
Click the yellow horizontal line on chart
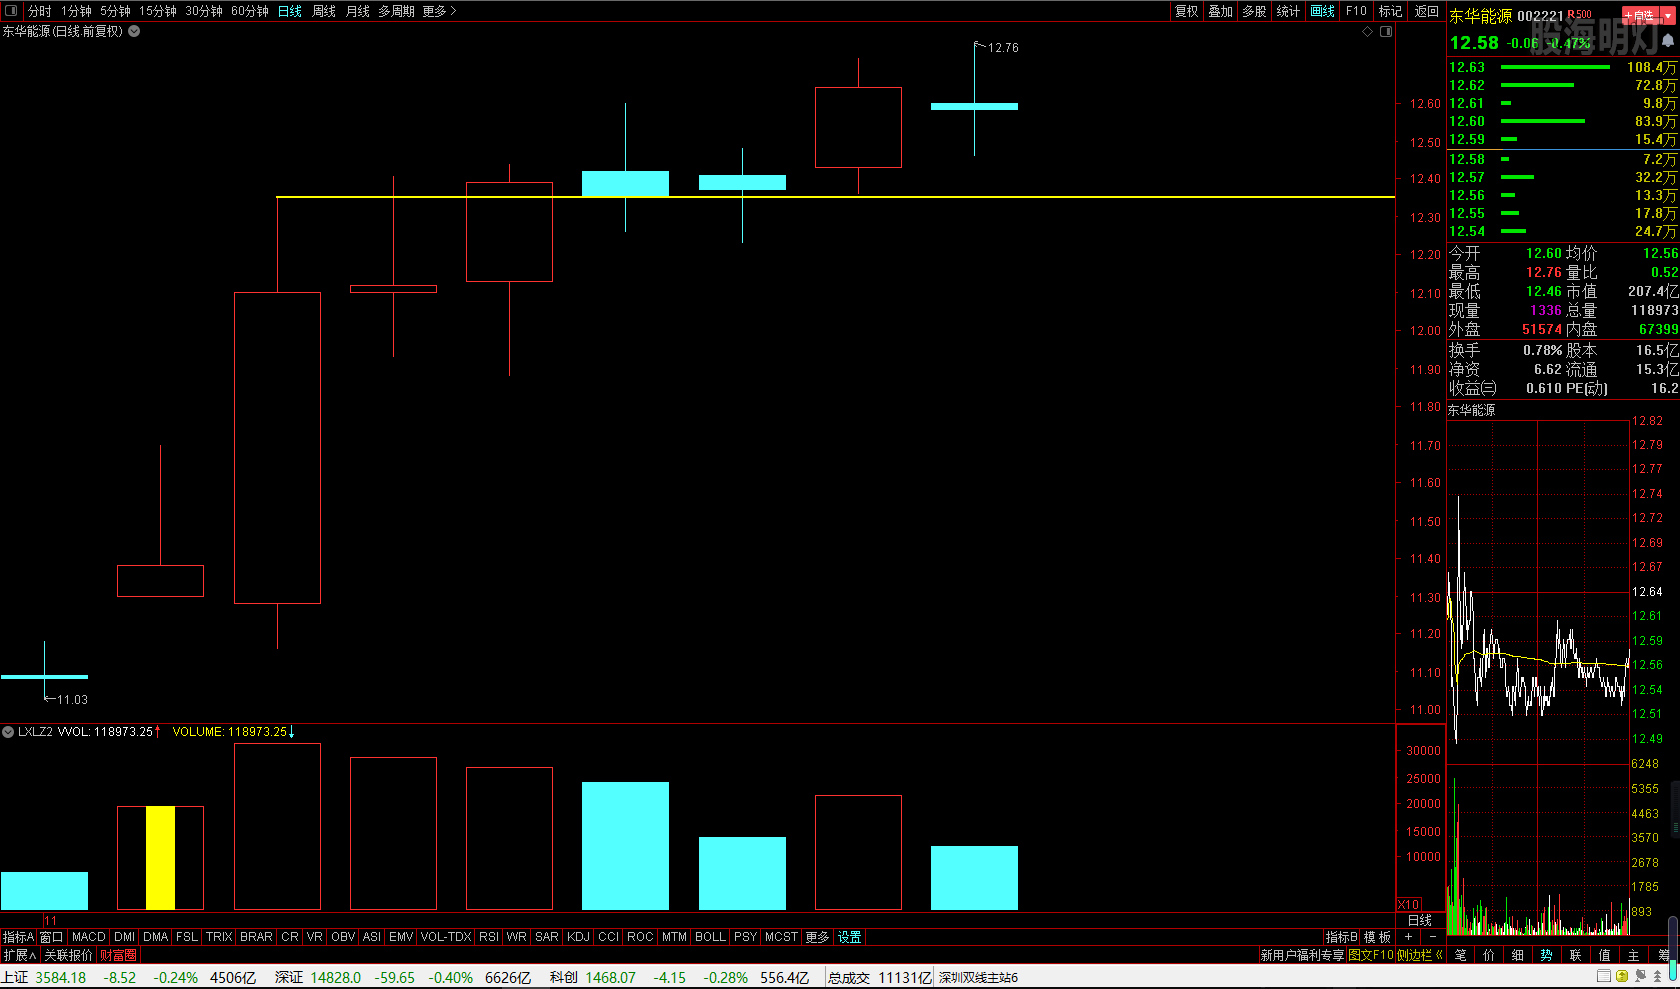pyautogui.click(x=835, y=197)
